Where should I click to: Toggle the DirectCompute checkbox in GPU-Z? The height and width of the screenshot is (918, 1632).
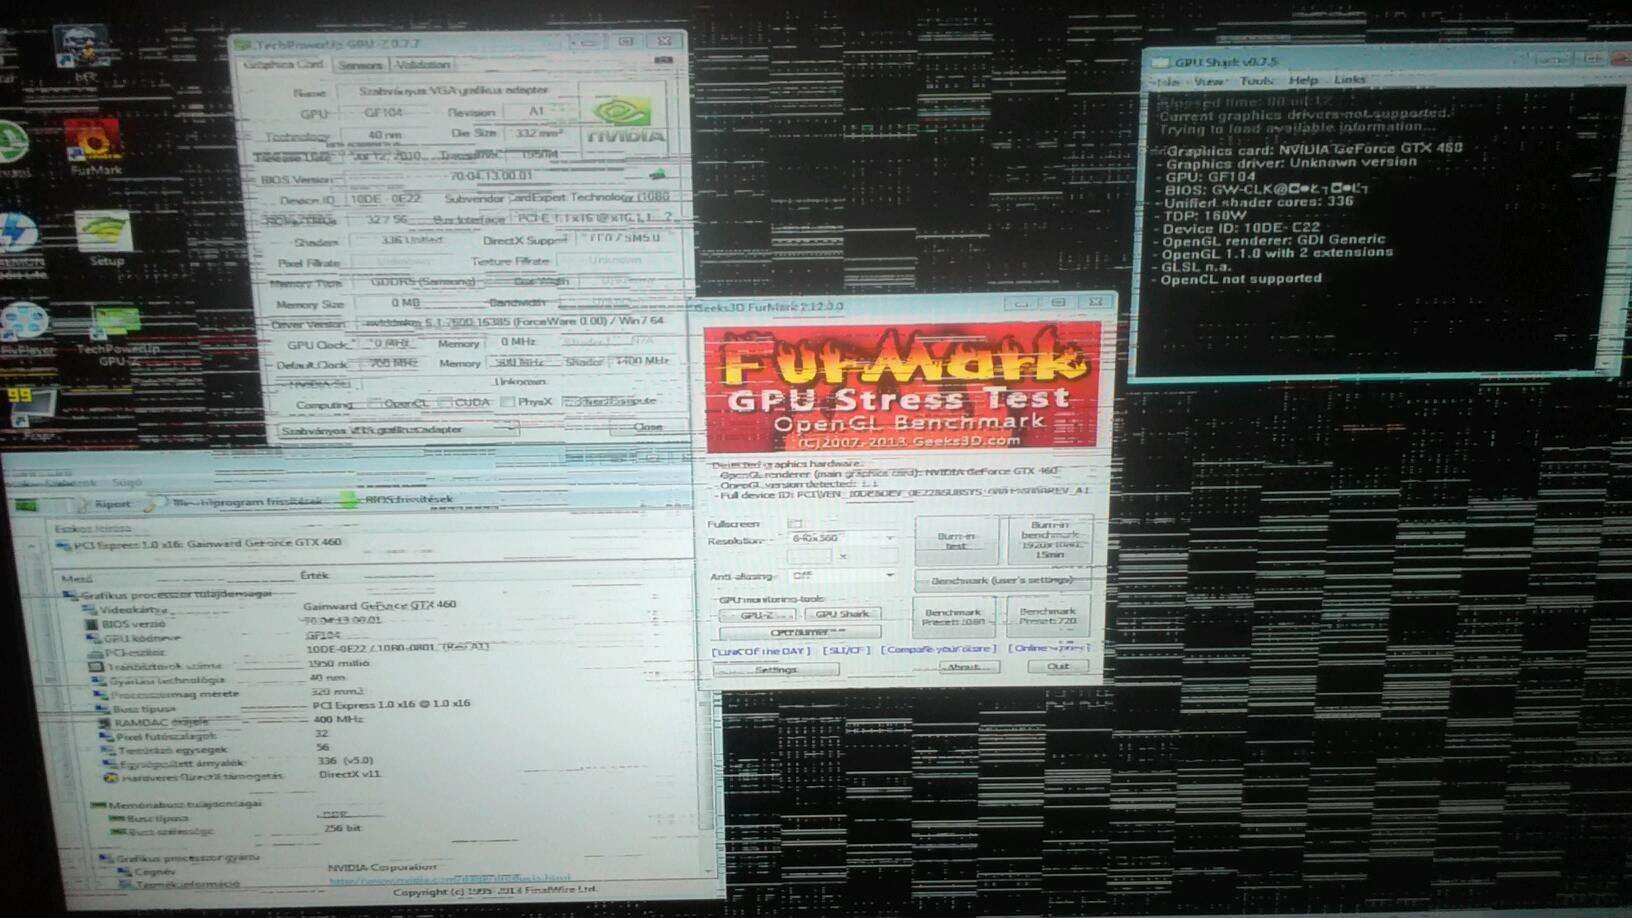[x=570, y=401]
